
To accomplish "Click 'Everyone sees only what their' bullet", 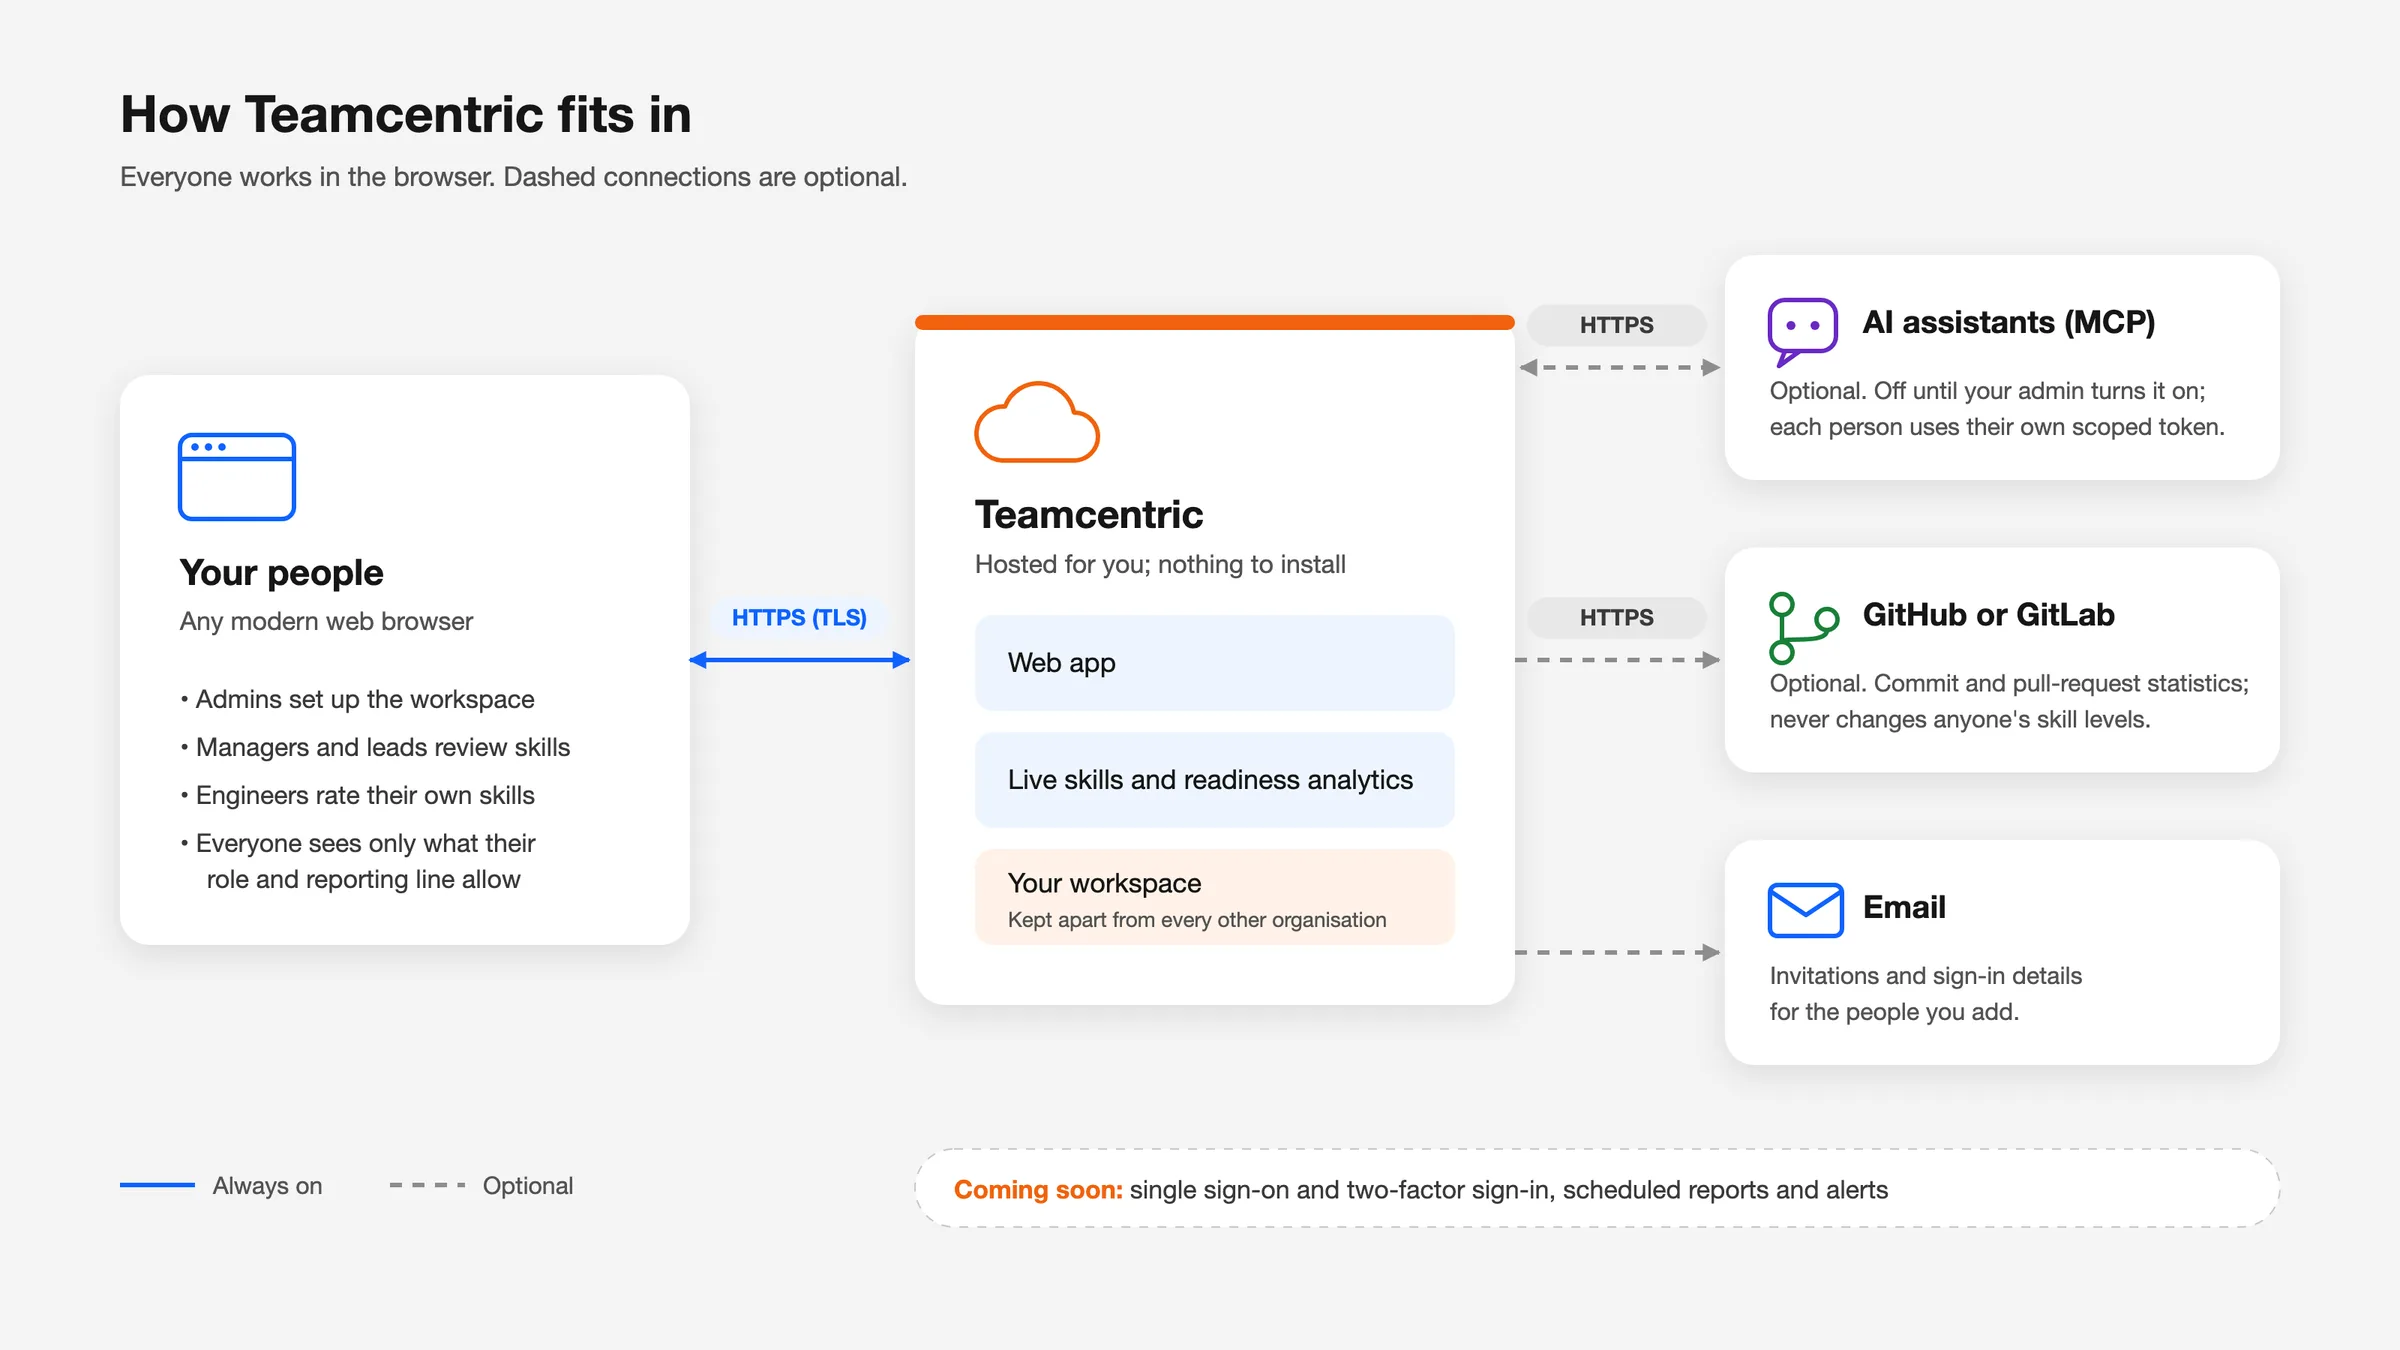I will pos(358,843).
